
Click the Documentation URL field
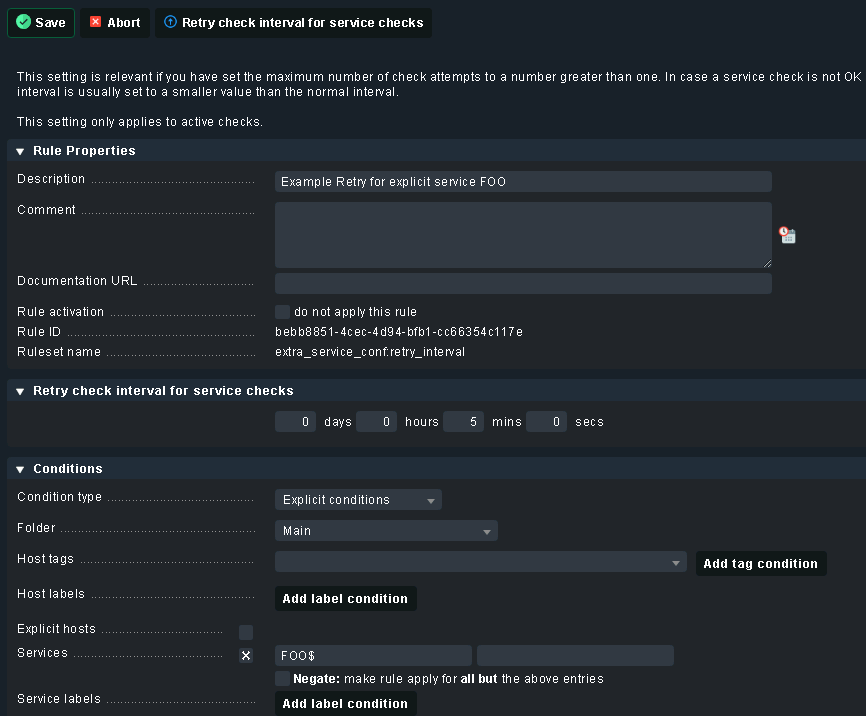pos(523,284)
